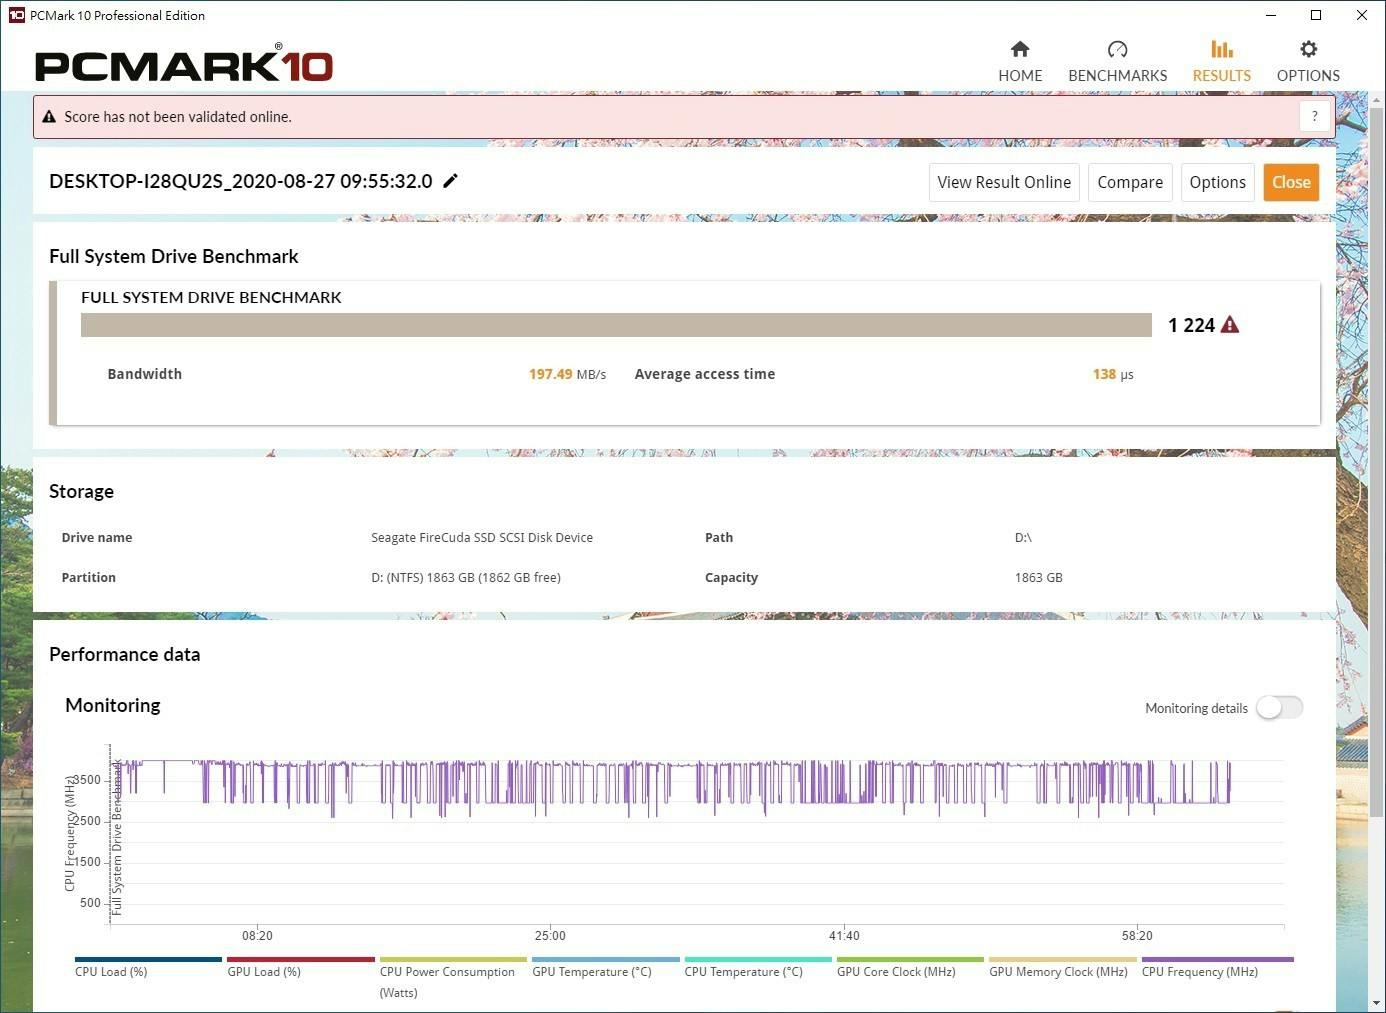Click the 25:00 time axis label
1386x1013 pixels.
550,936
